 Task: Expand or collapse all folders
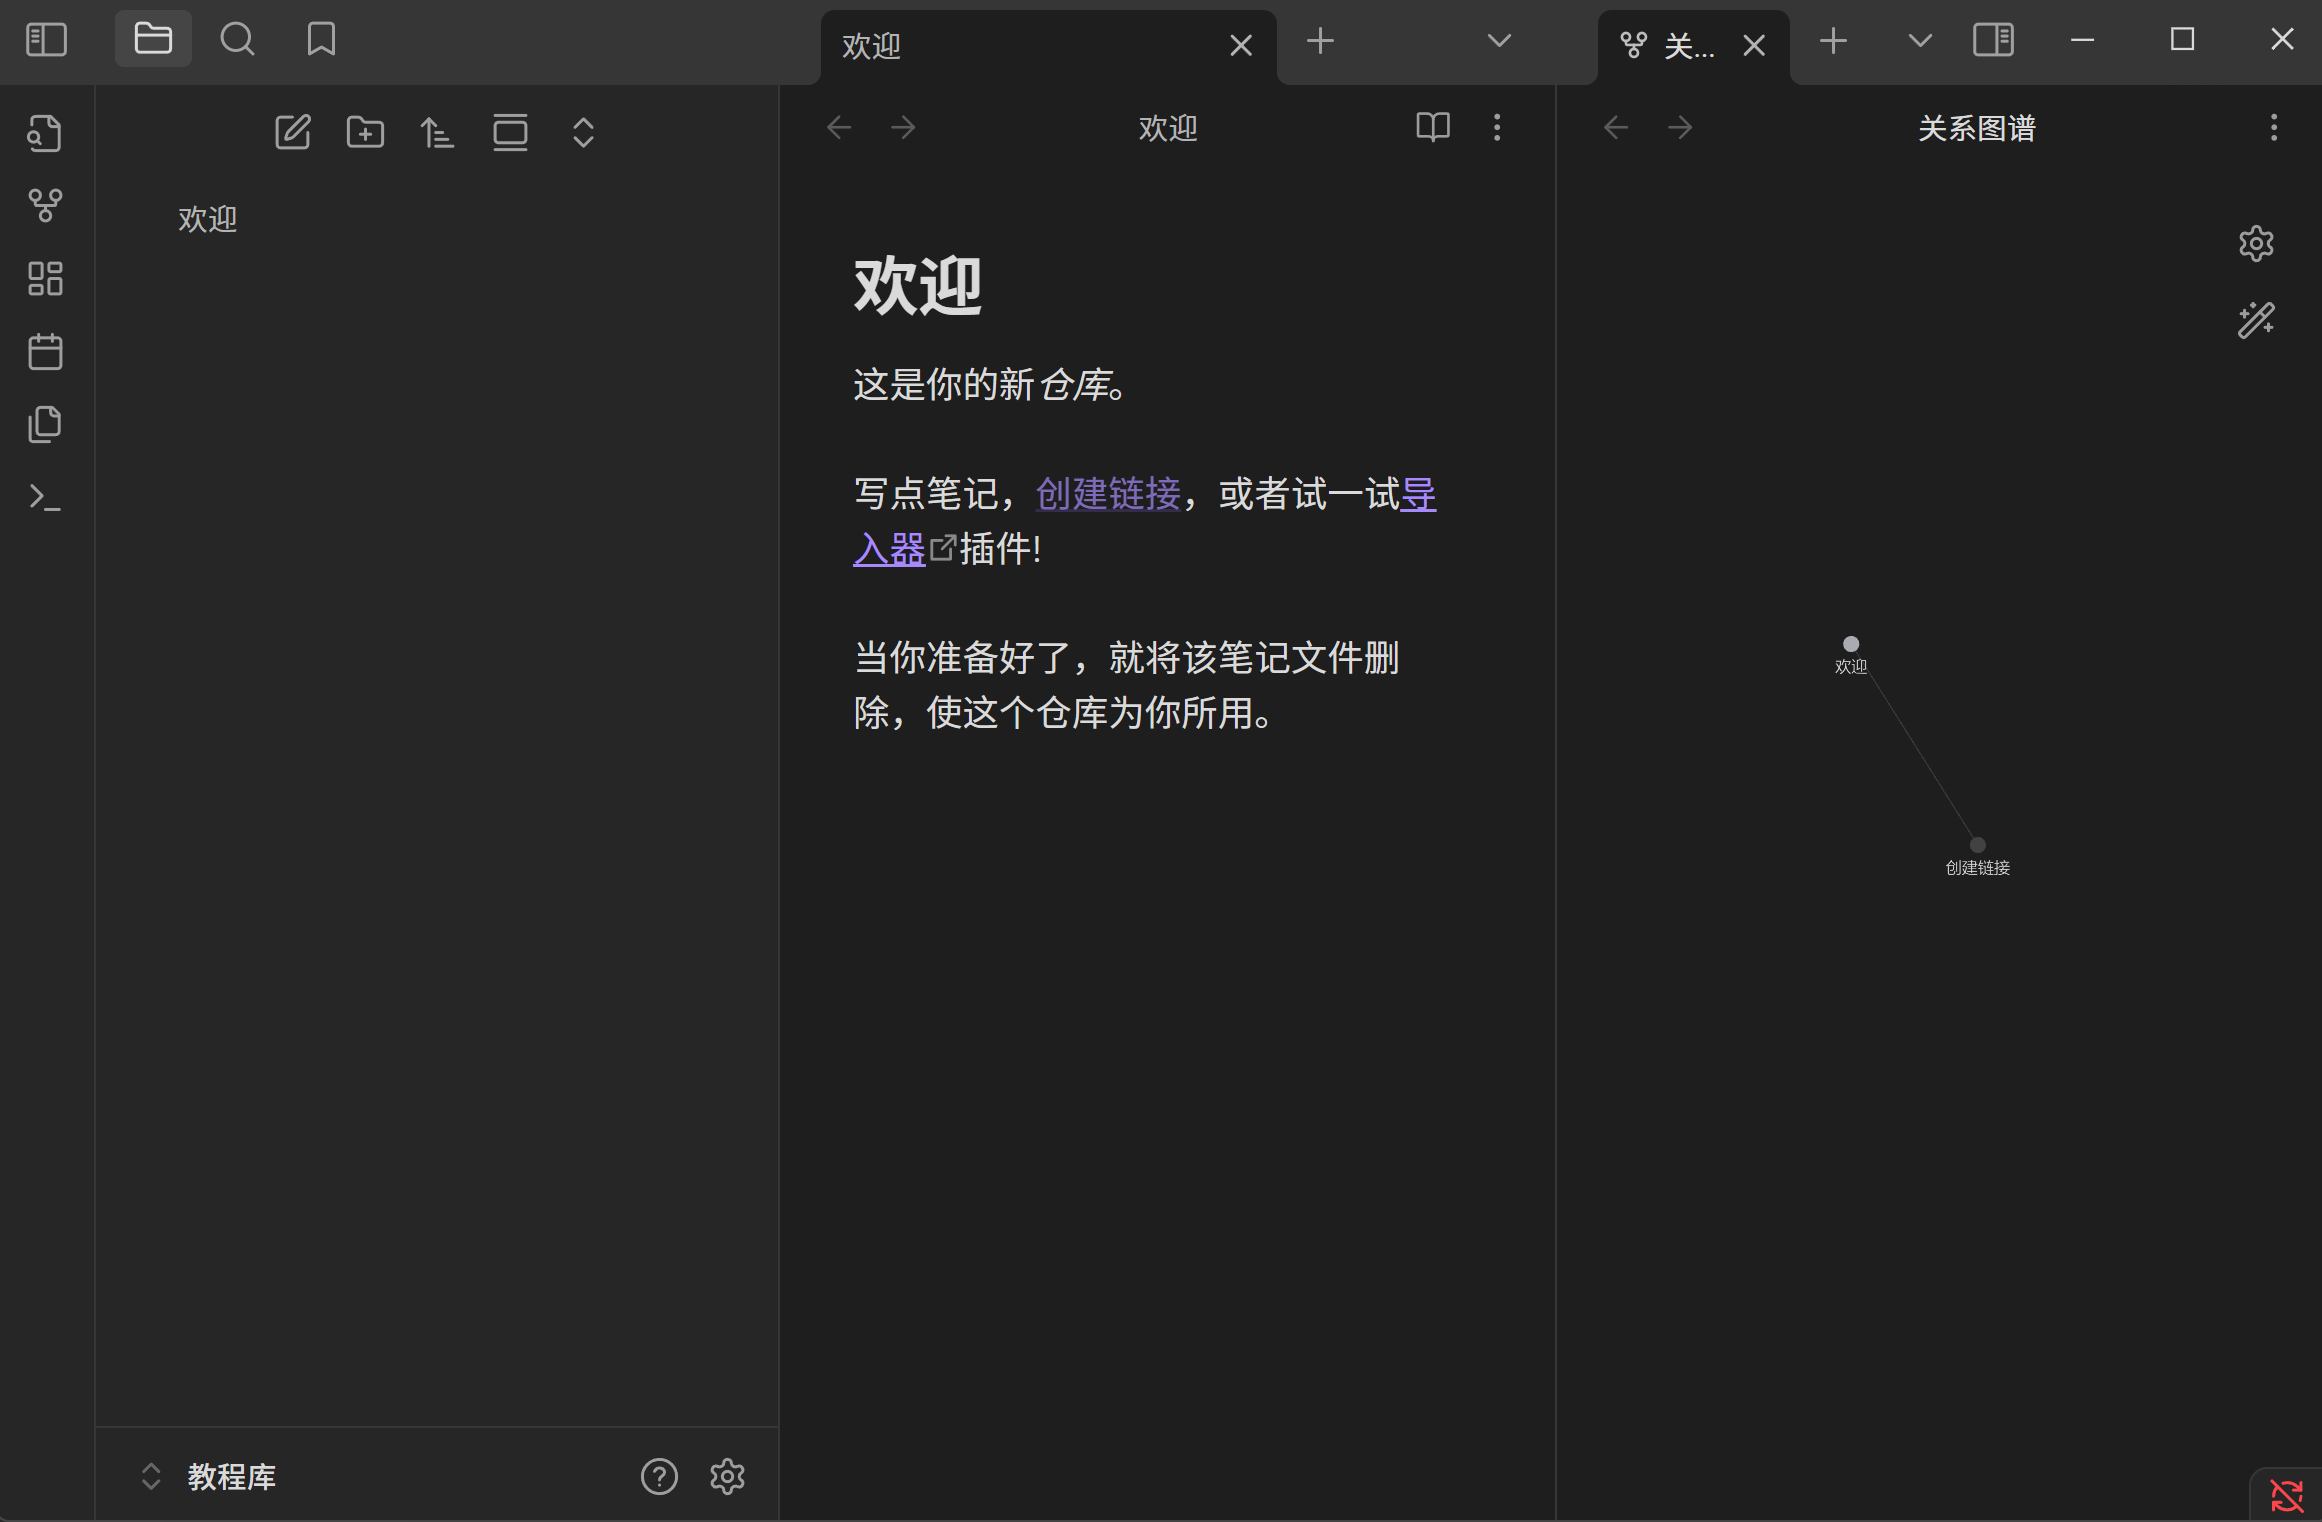[x=583, y=132]
